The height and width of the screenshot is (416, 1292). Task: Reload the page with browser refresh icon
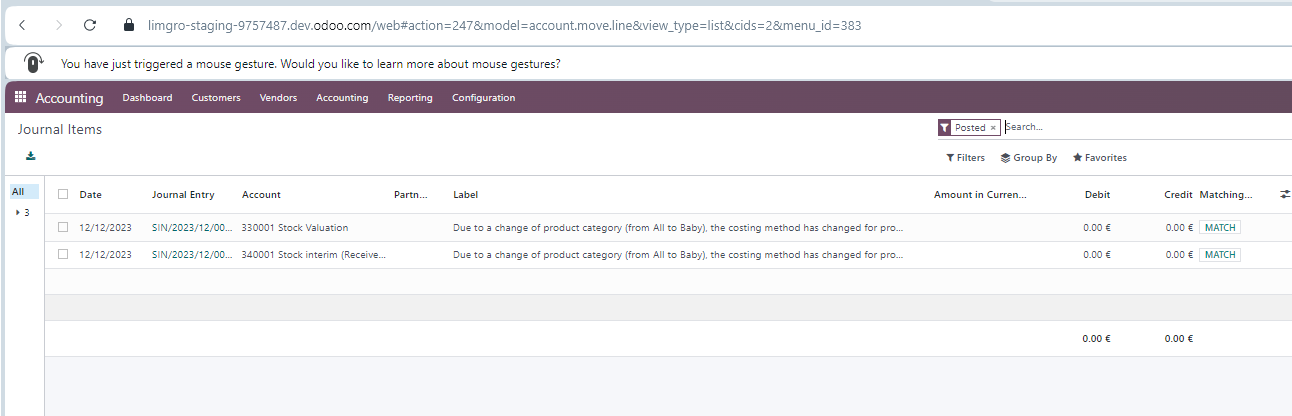90,25
